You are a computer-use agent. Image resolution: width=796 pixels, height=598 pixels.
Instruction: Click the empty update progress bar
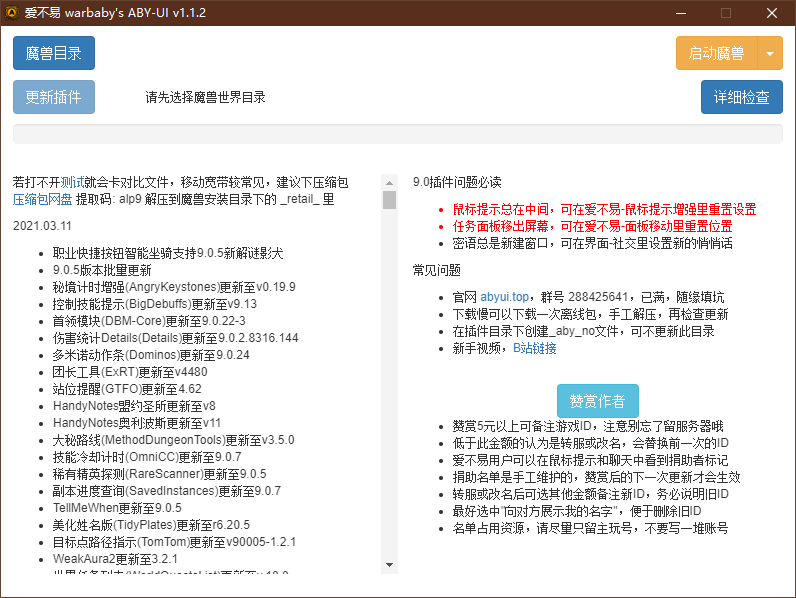(397, 134)
